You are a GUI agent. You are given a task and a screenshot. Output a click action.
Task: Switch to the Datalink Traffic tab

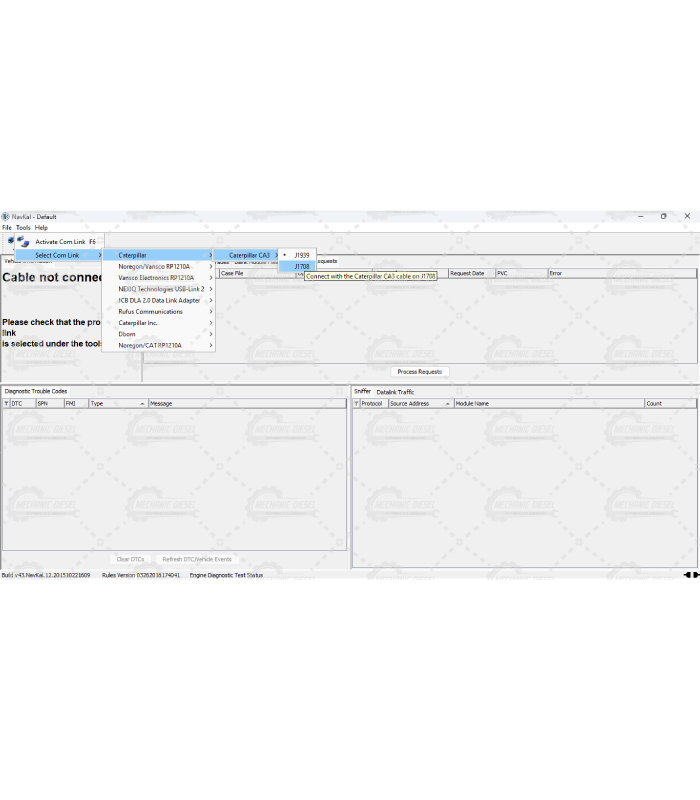point(395,392)
